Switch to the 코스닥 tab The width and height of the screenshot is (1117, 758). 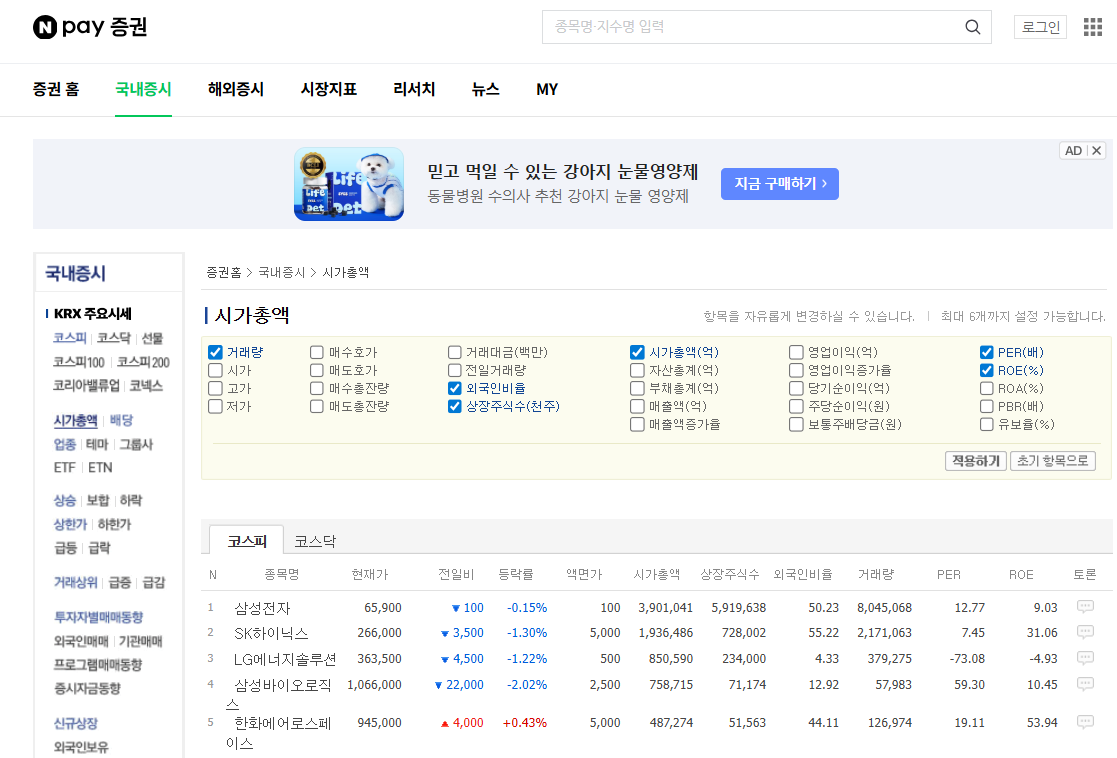click(x=315, y=541)
